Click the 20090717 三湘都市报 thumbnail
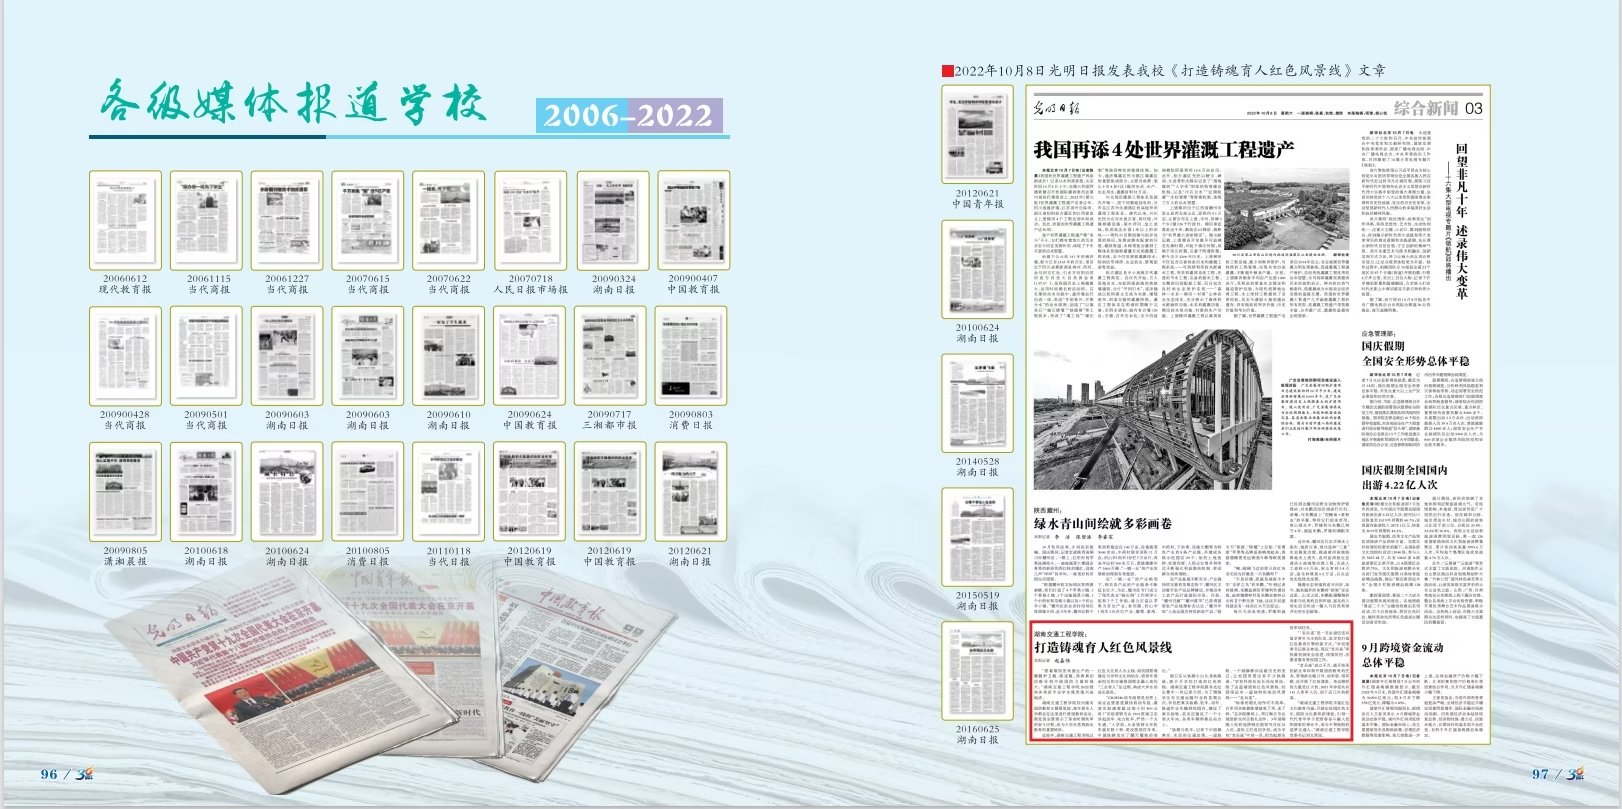 point(612,355)
